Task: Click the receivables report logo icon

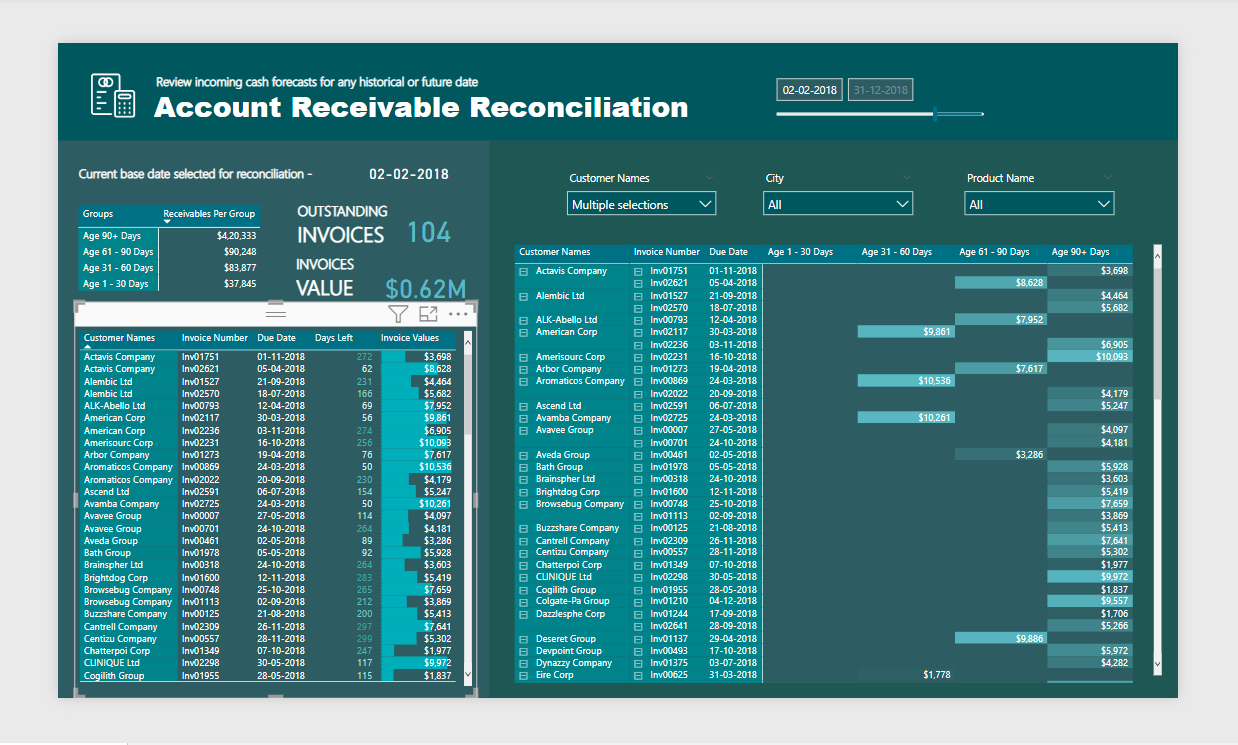Action: pyautogui.click(x=112, y=95)
